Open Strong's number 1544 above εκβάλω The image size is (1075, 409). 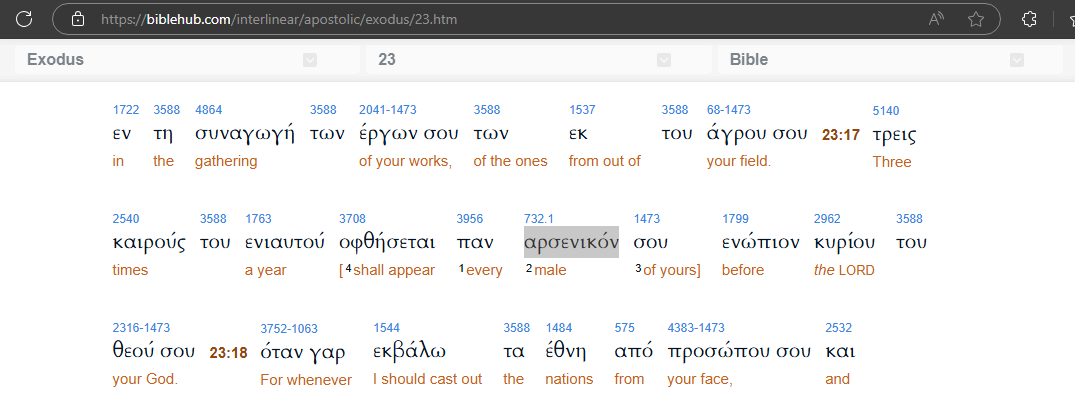point(386,327)
